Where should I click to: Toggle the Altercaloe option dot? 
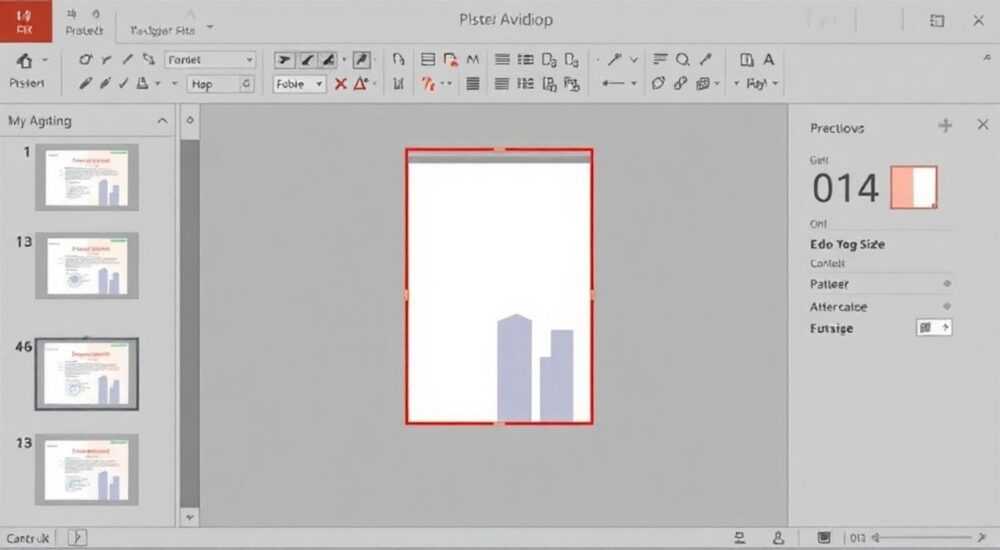tap(947, 306)
